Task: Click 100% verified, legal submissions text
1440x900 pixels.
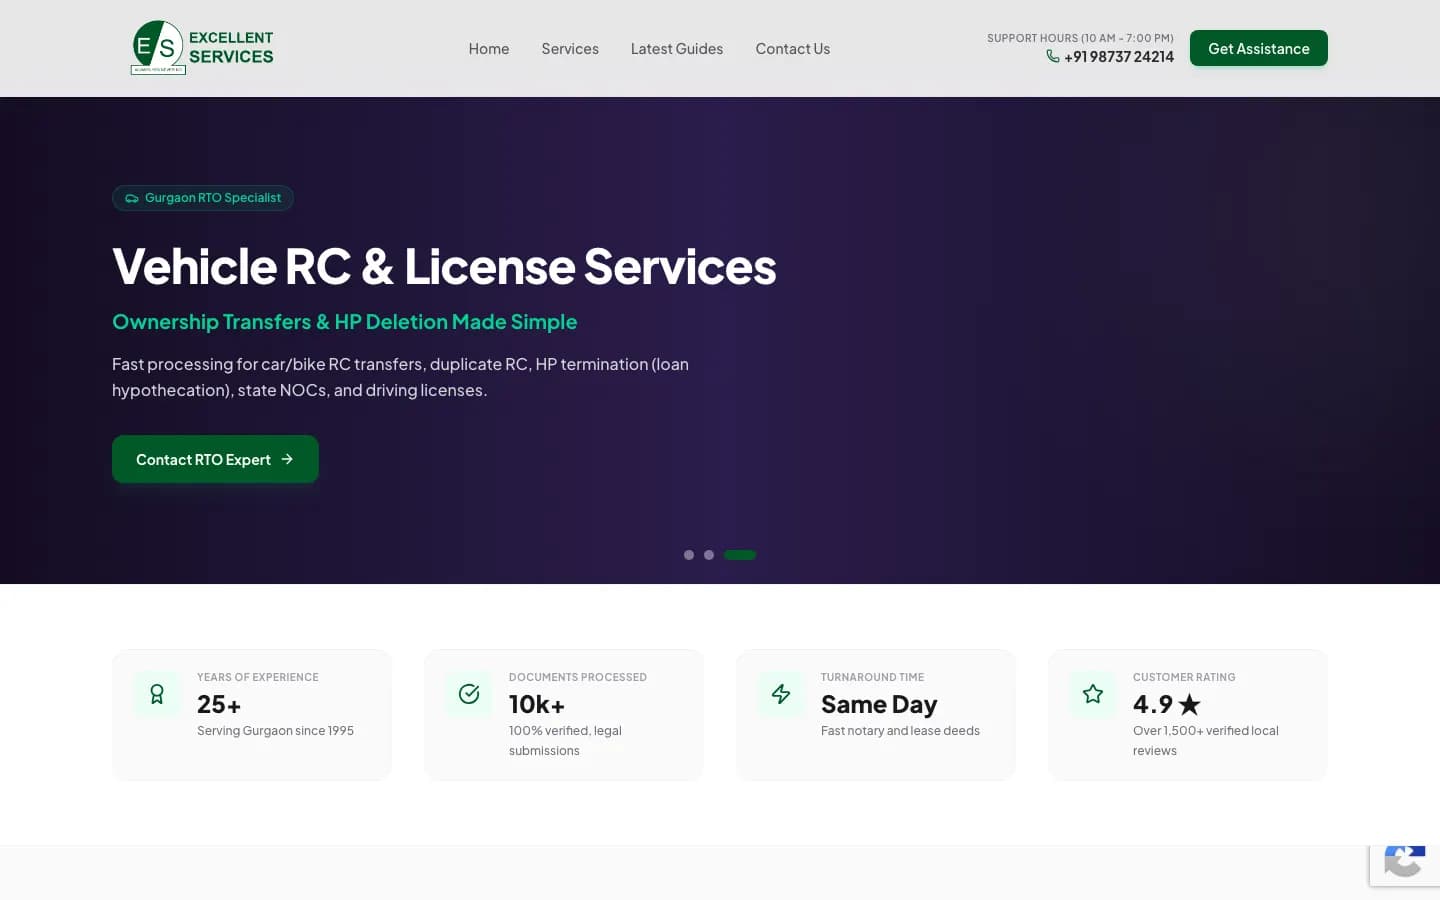Action: pos(565,741)
